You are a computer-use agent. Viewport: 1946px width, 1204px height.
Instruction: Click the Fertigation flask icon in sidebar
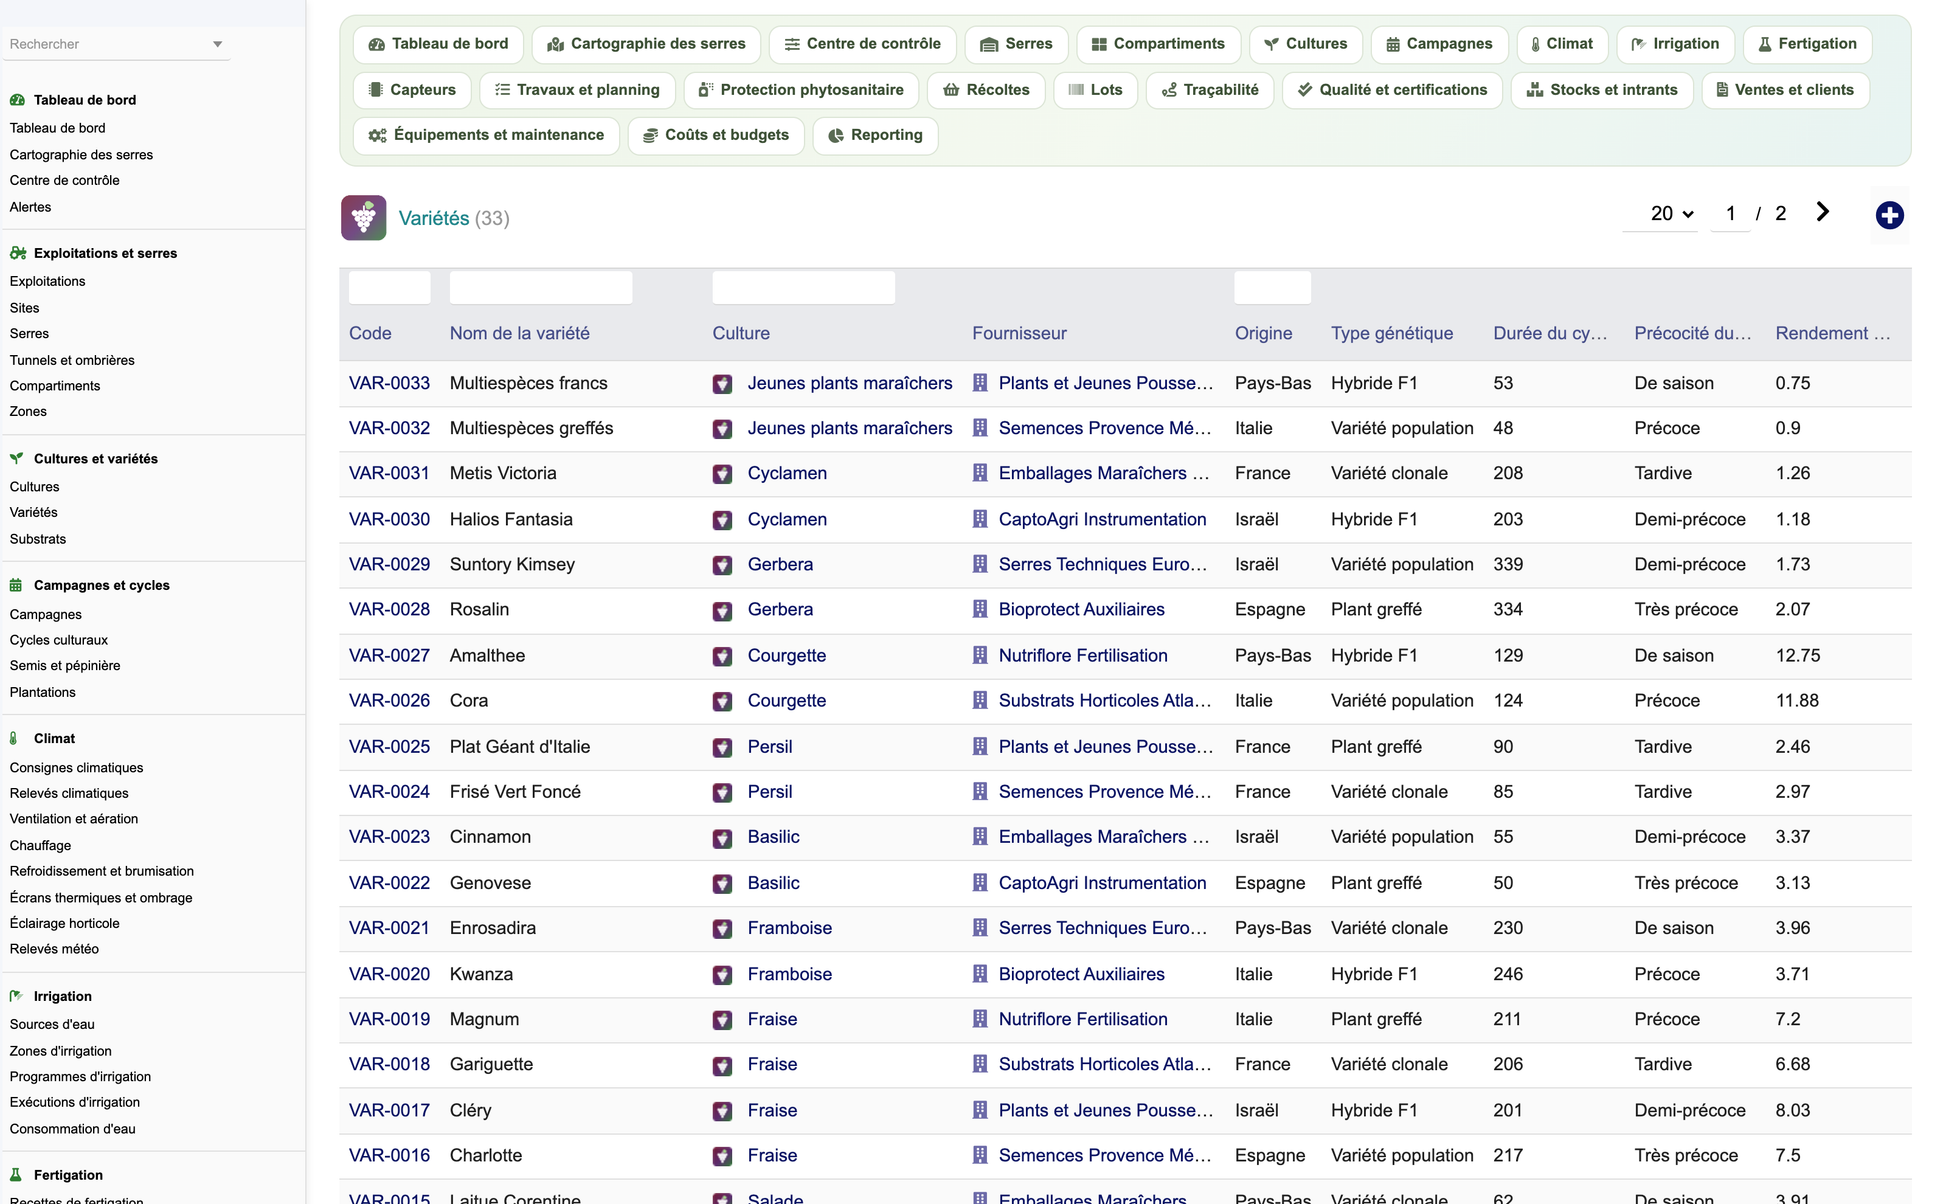coord(16,1175)
